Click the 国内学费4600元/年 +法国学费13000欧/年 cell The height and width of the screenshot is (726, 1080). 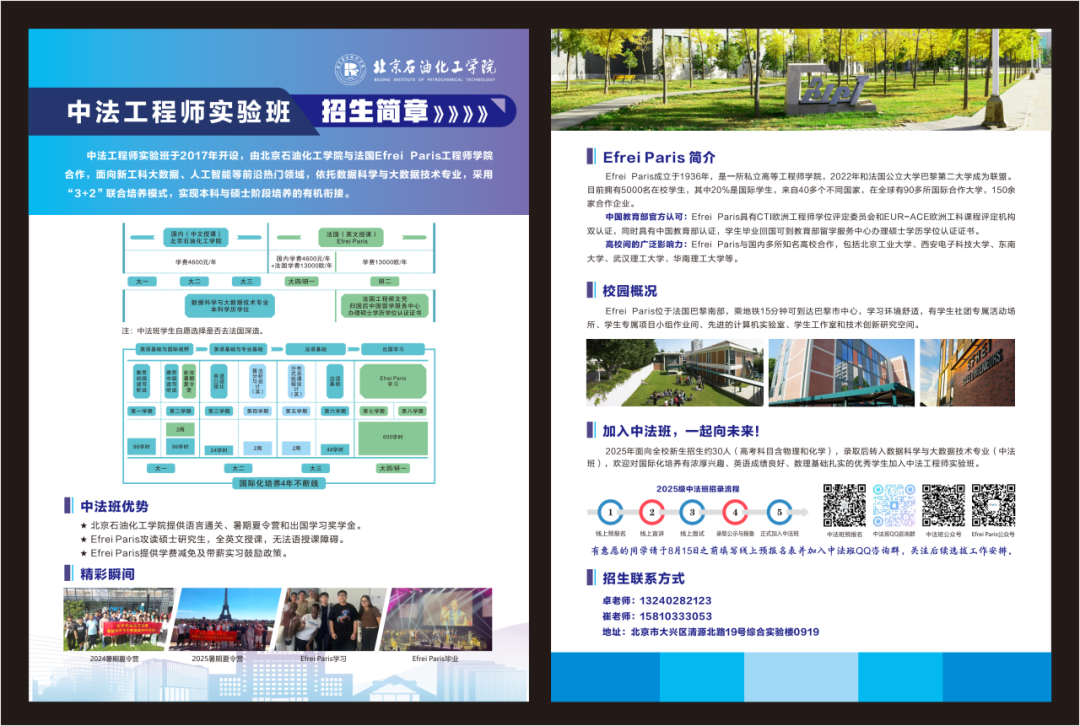pyautogui.click(x=303, y=262)
